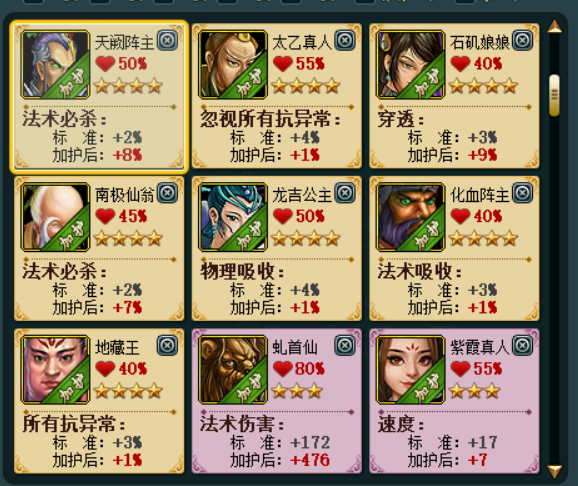Remove 虬首仙 using its X icon
The height and width of the screenshot is (486, 578).
coord(345,346)
